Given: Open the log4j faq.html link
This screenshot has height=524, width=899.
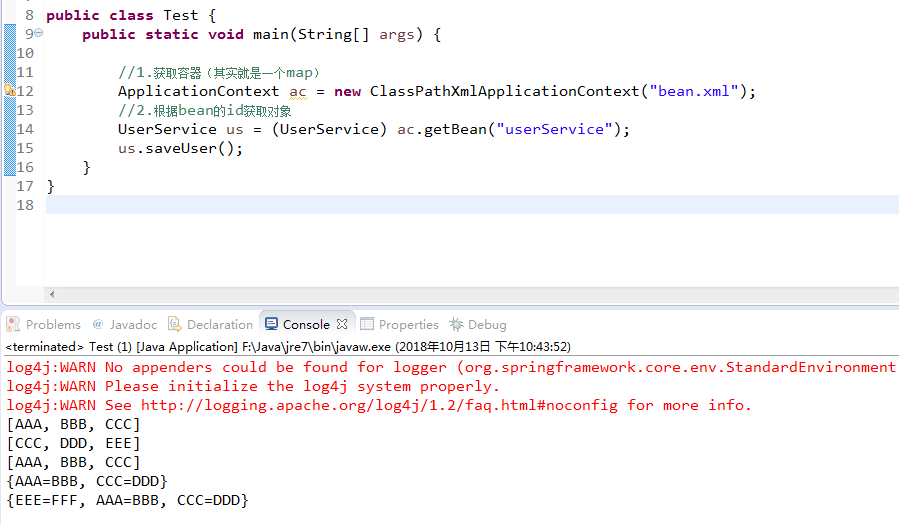Looking at the screenshot, I should (x=380, y=405).
